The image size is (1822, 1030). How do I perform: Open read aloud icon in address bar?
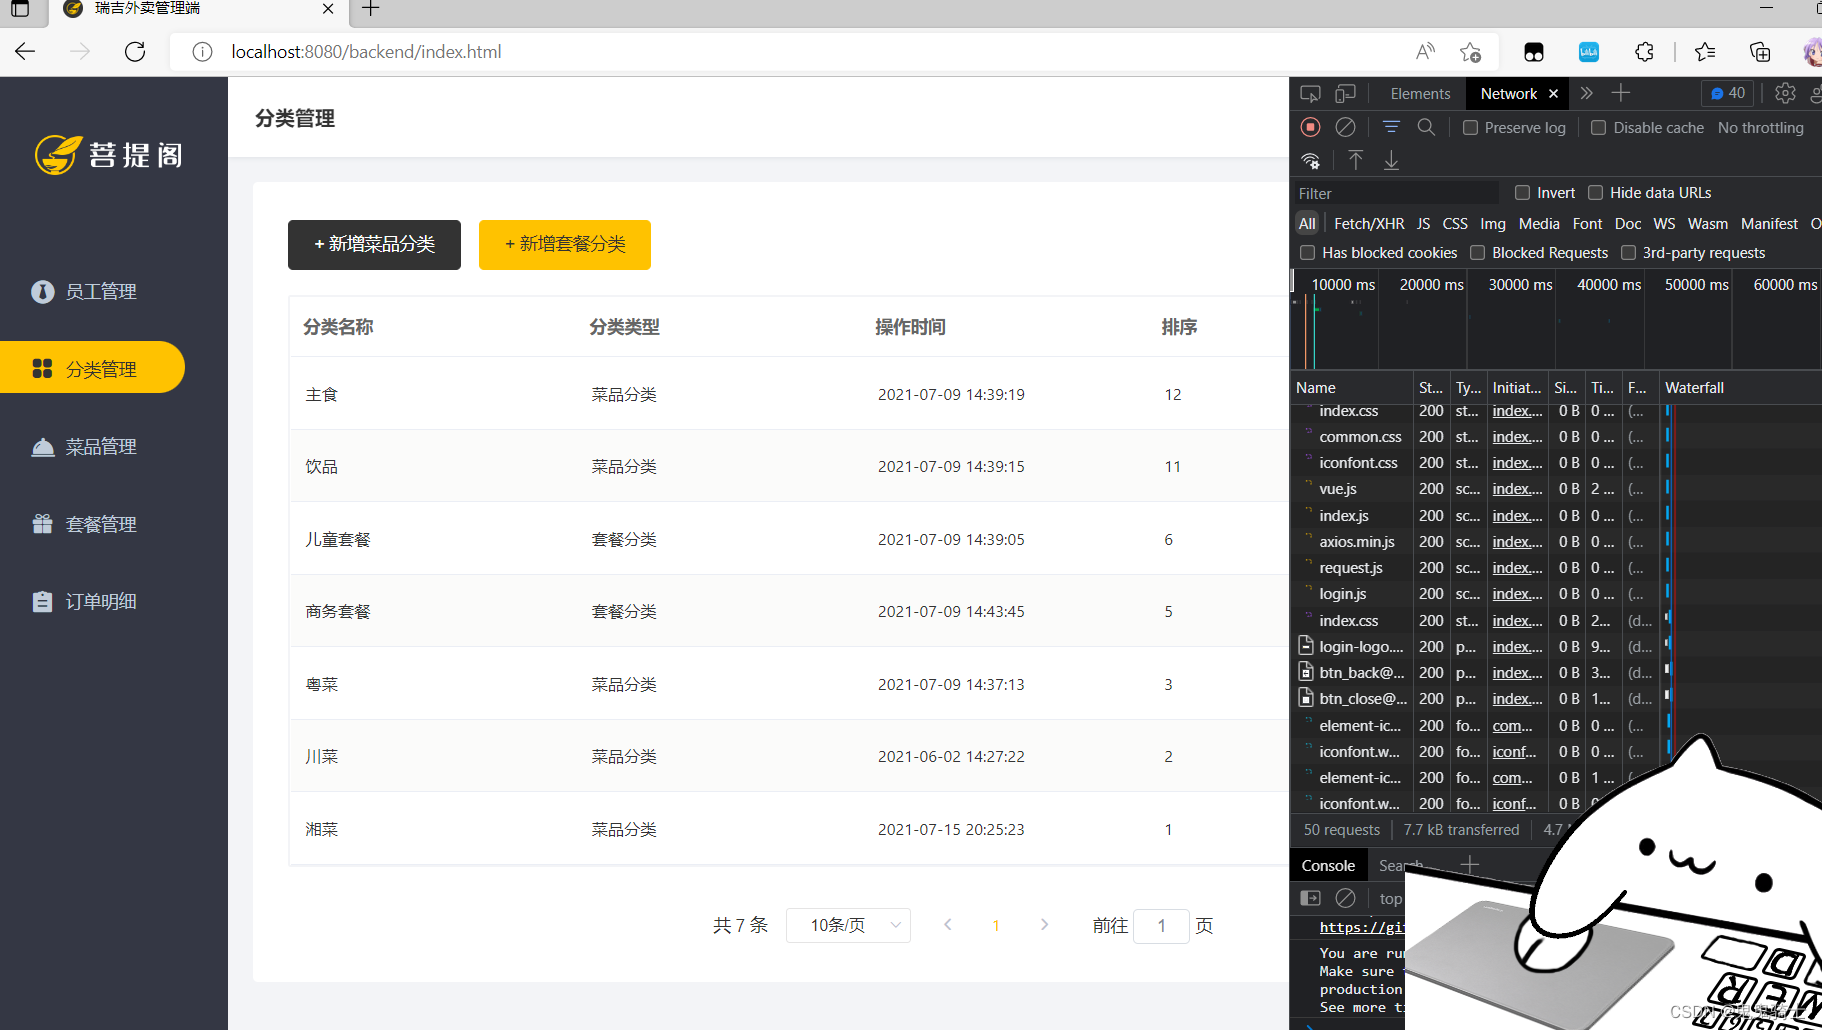coord(1425,52)
